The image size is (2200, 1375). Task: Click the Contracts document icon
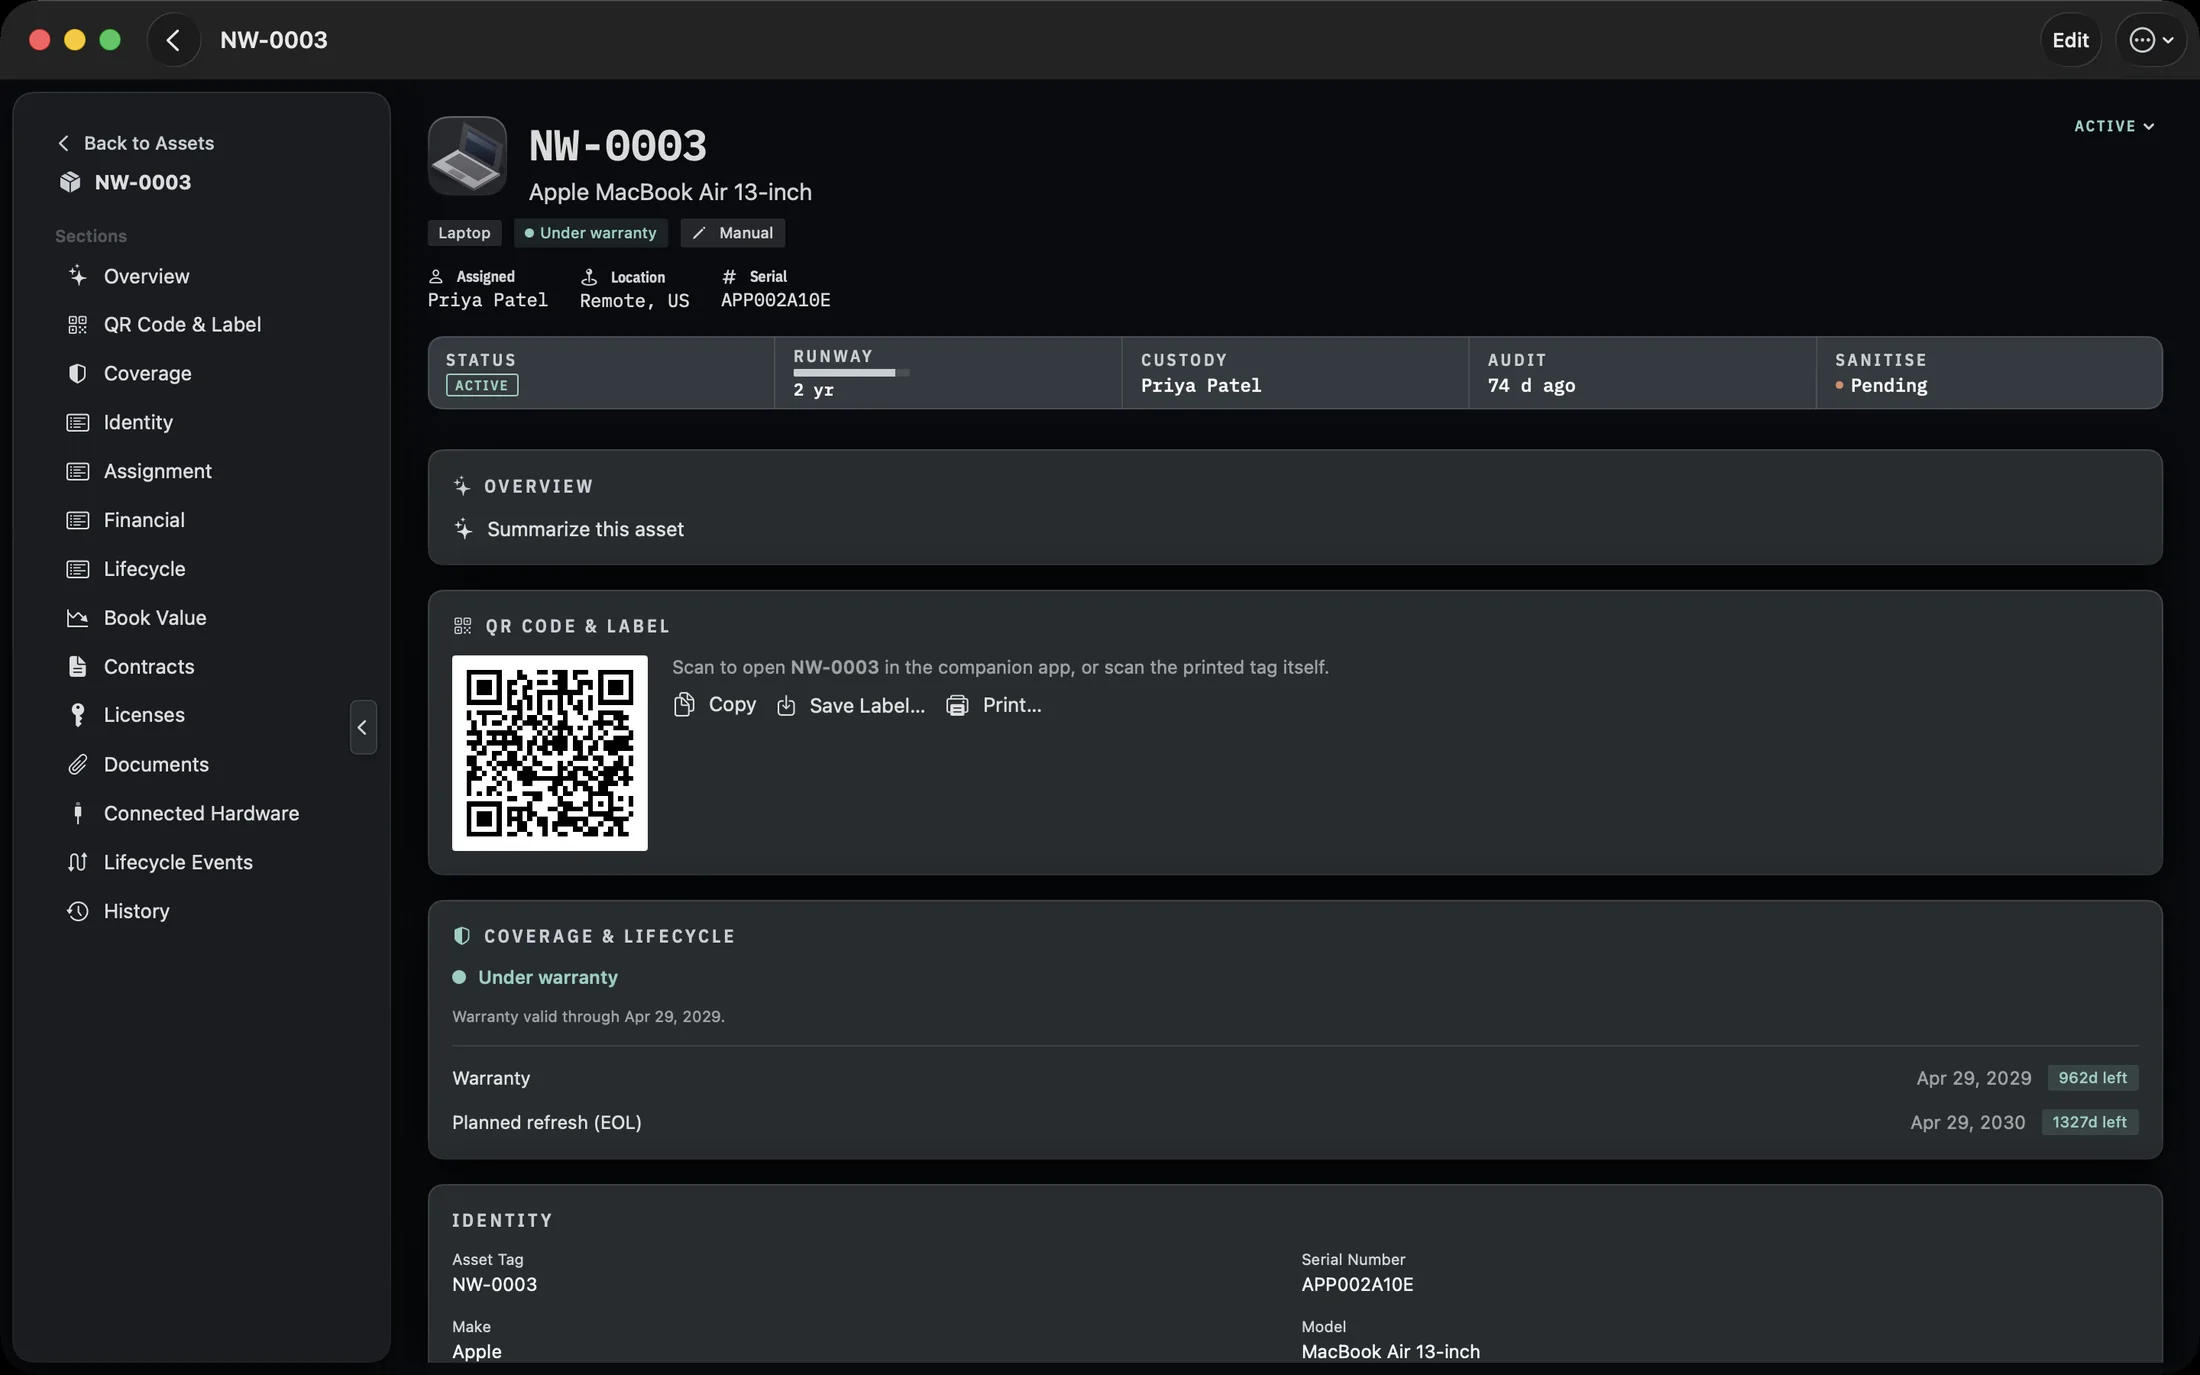click(x=77, y=667)
